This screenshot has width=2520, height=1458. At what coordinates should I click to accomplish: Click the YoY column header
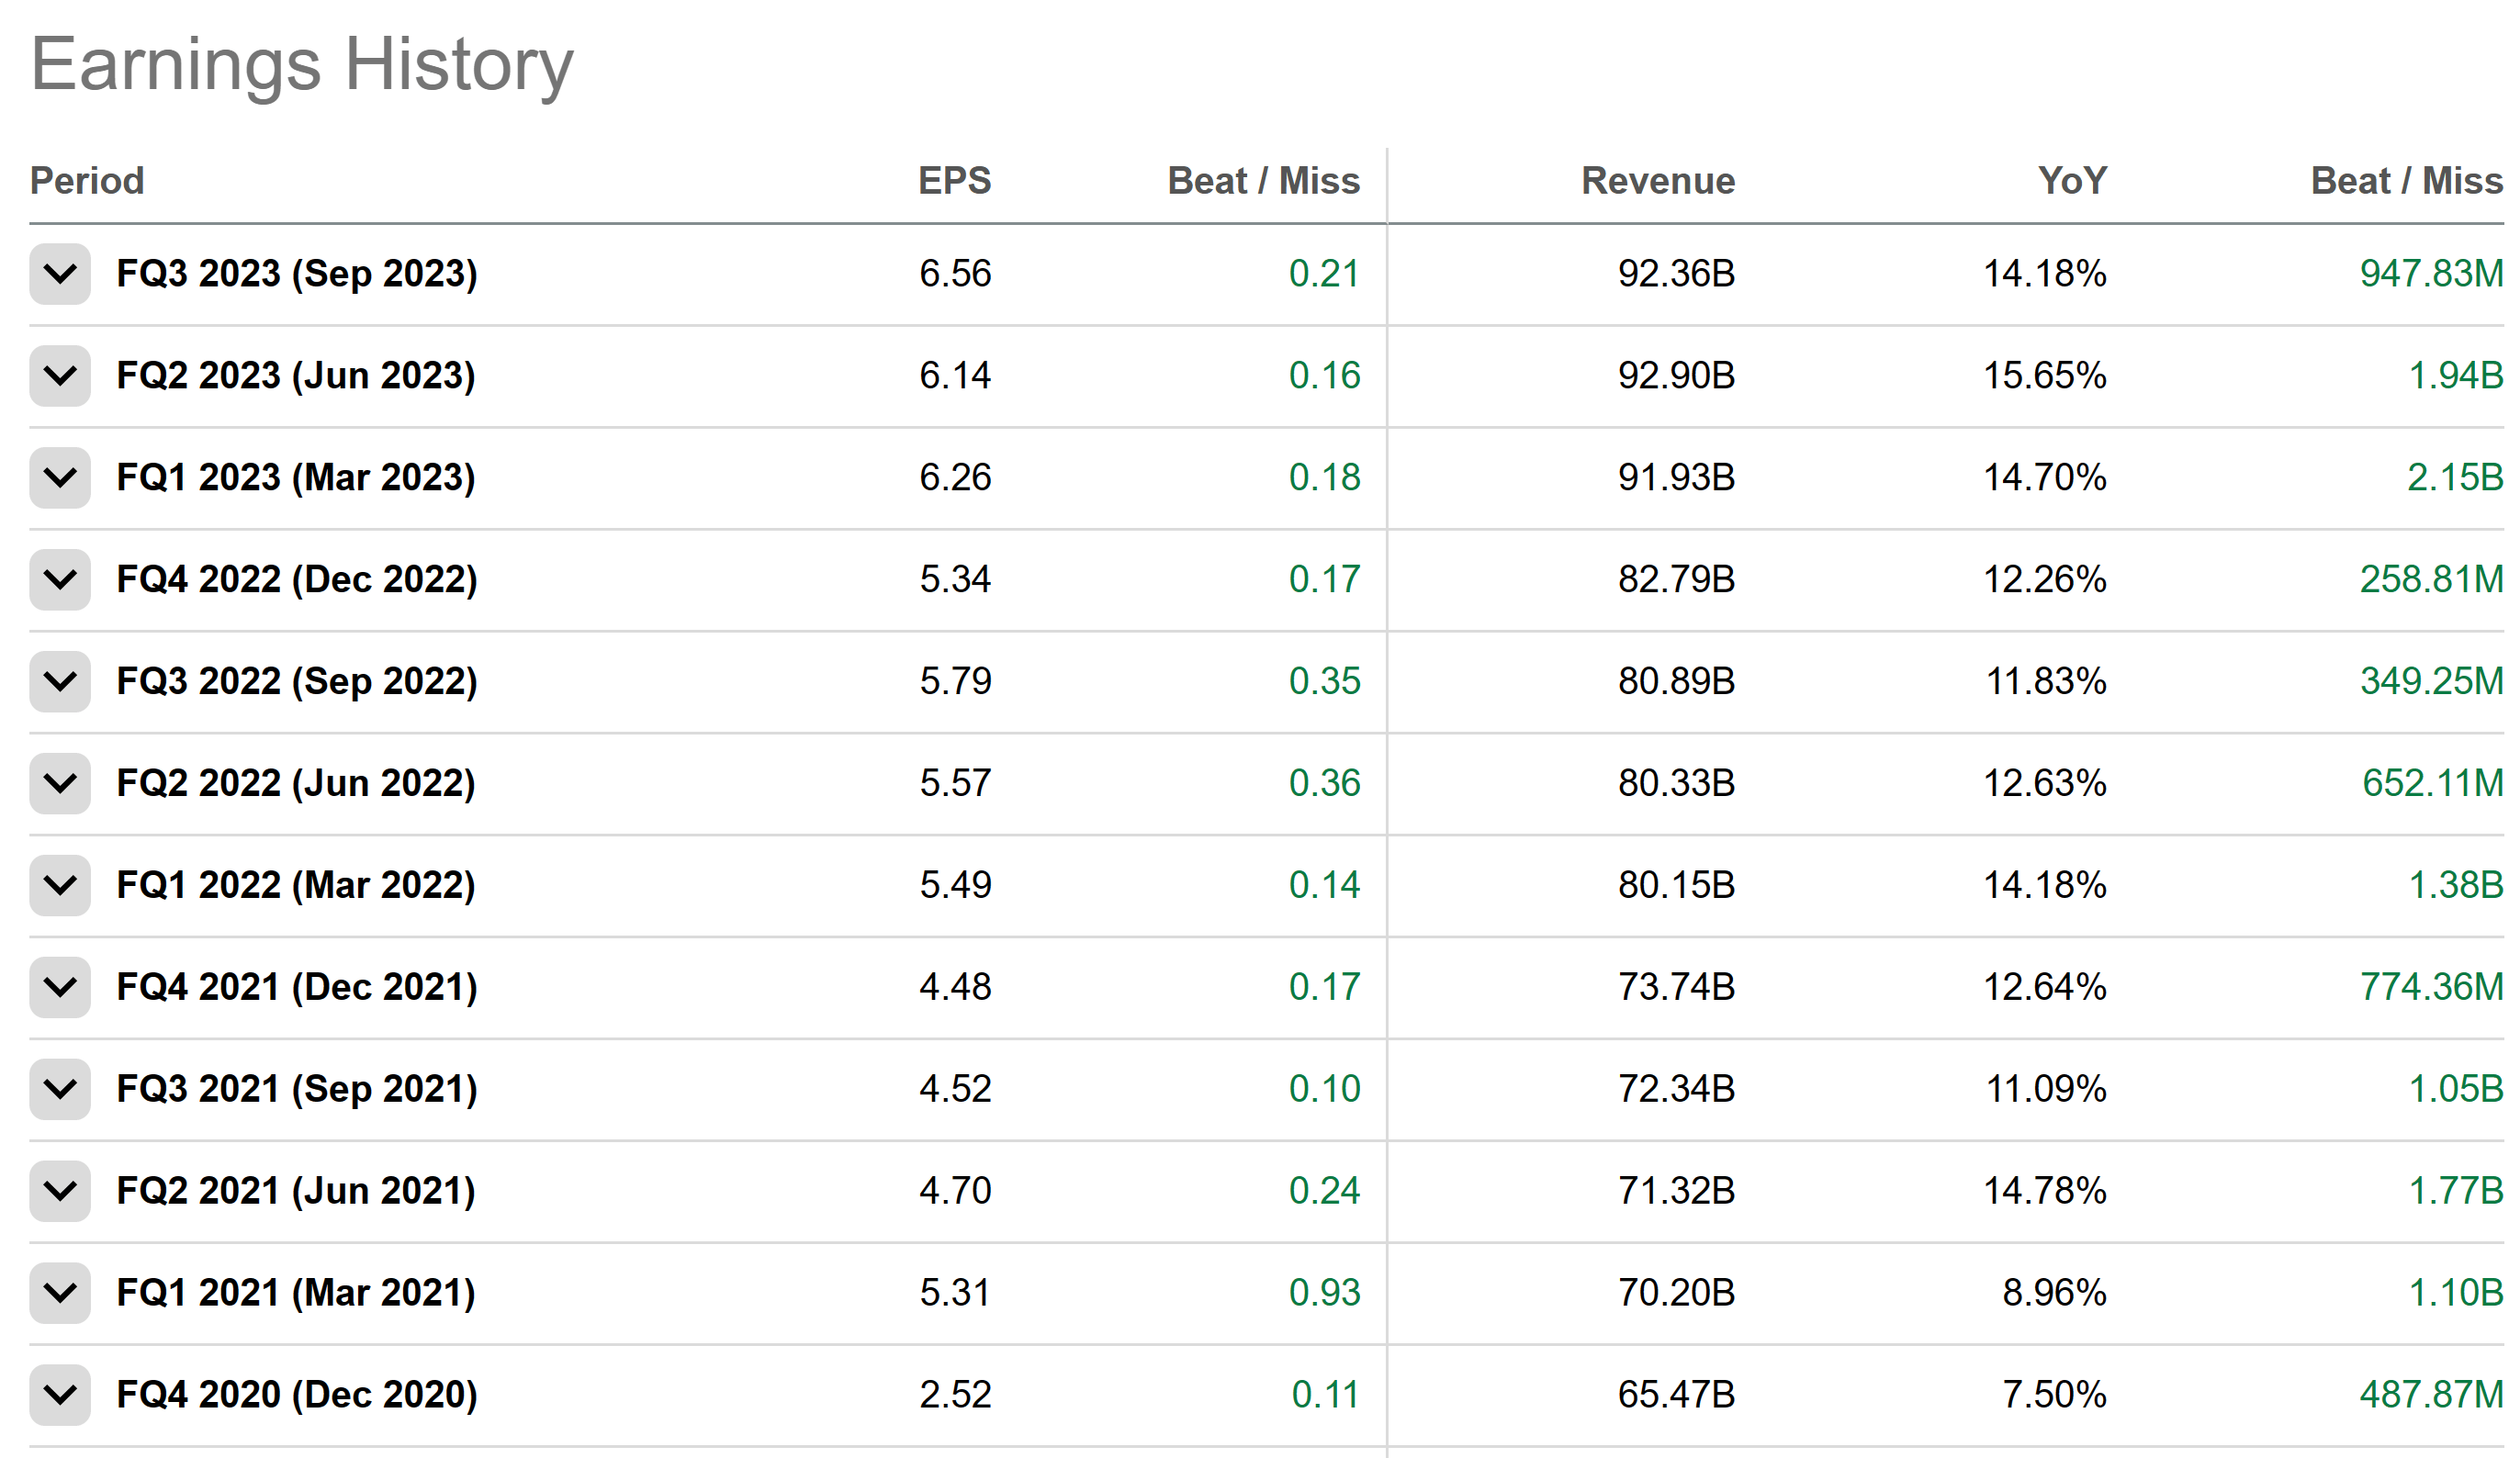tap(2071, 181)
